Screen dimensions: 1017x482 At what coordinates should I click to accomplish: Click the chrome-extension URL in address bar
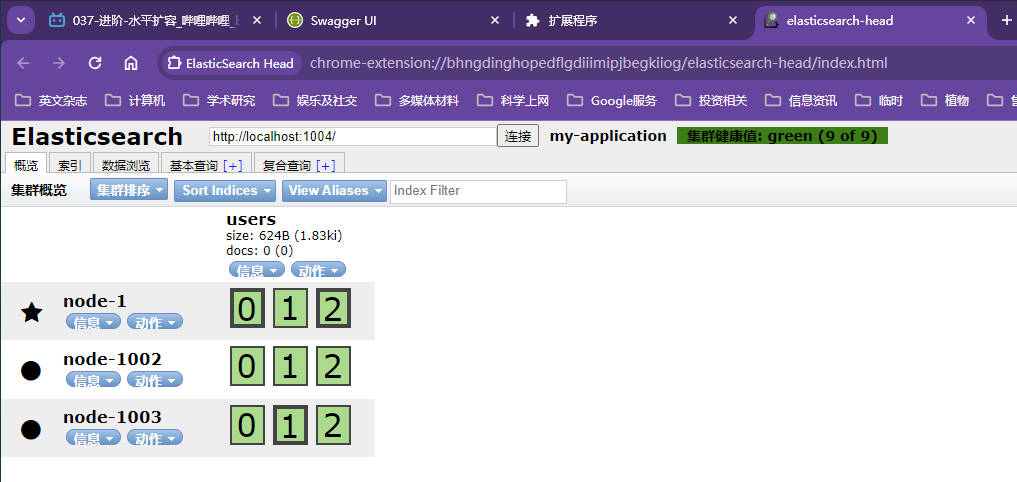(x=599, y=63)
